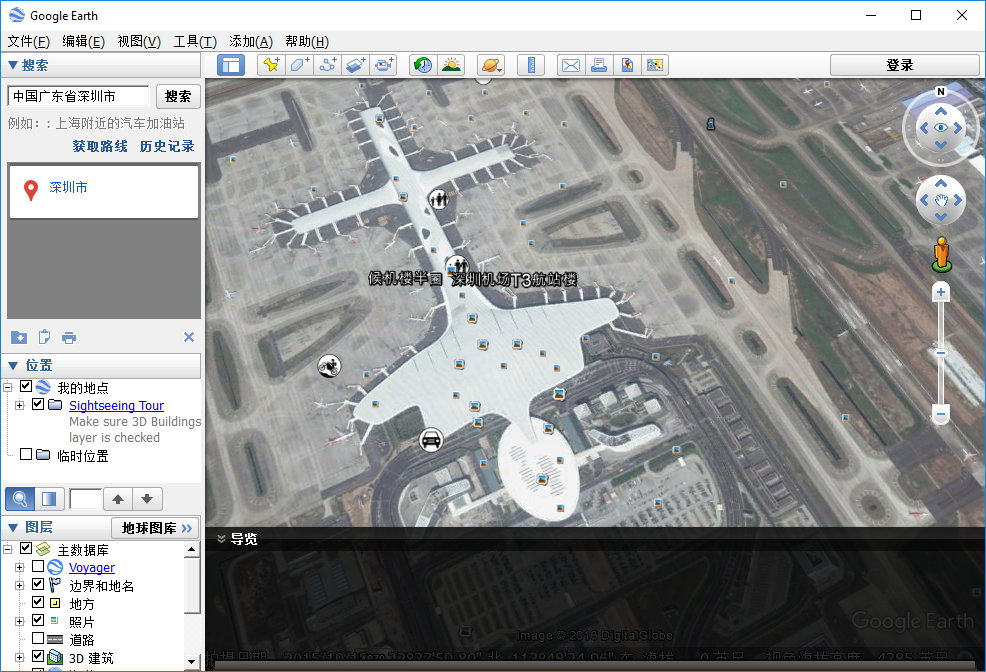986x672 pixels.
Task: Expand the 边界和地名 layer node
Action: pyautogui.click(x=19, y=585)
